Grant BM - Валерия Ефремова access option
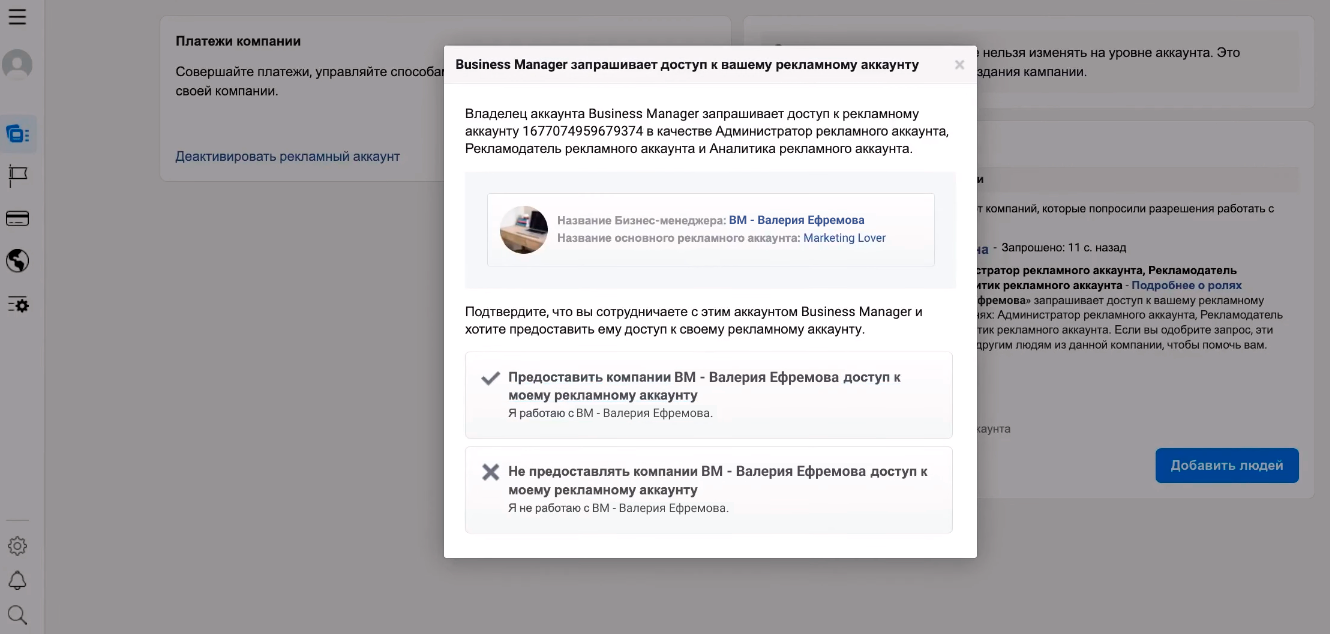1330x634 pixels. [709, 395]
